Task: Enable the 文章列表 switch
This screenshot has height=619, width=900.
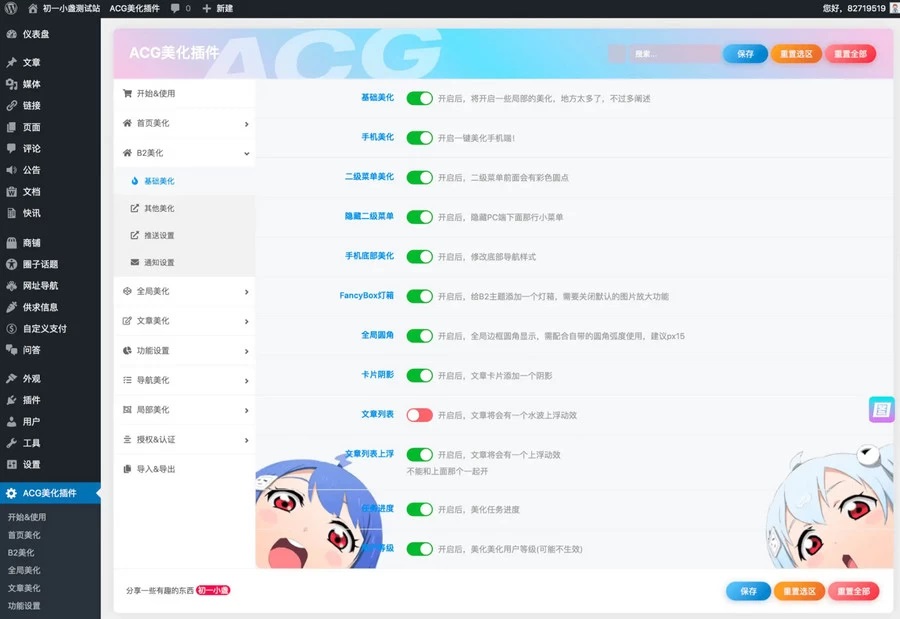Action: click(x=420, y=414)
